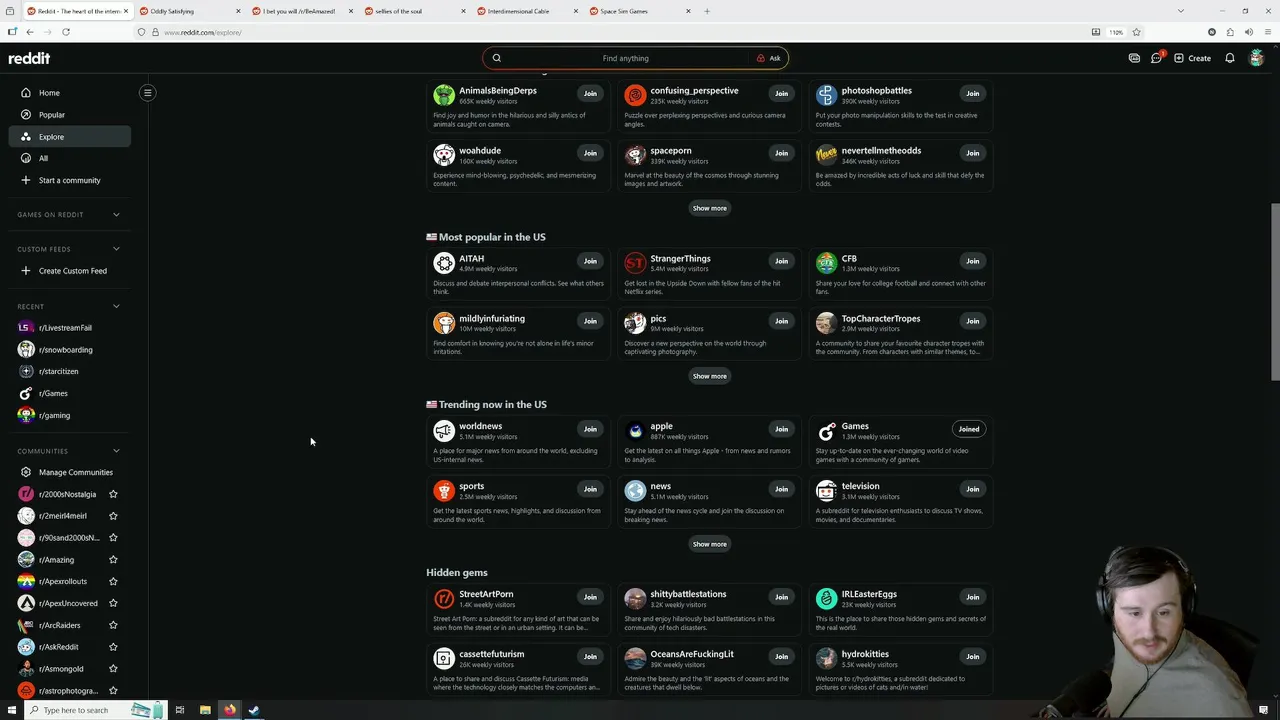
Task: Bookmark this page with star icon
Action: [1136, 32]
